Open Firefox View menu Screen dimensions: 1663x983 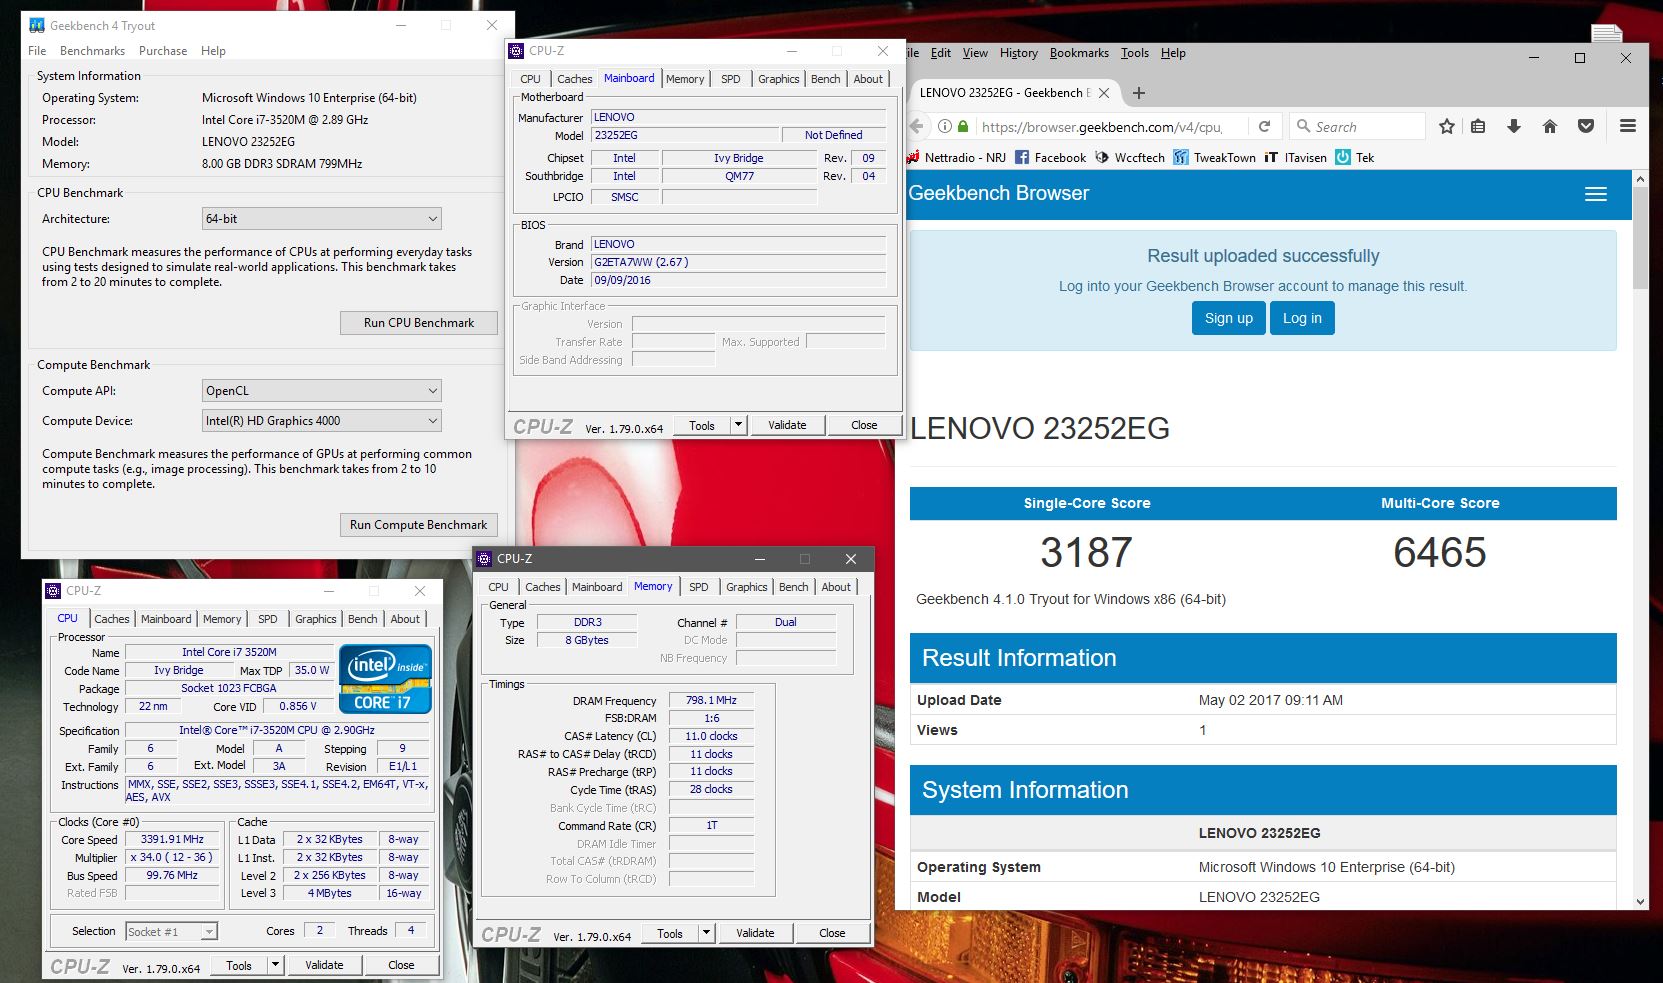point(975,53)
